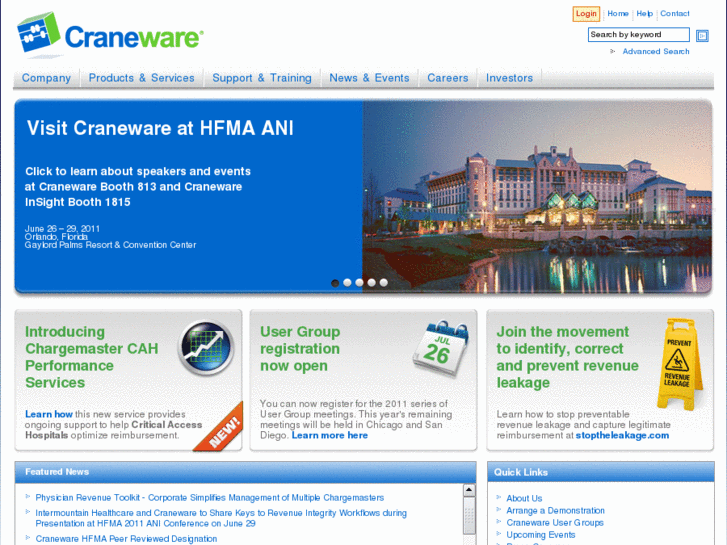
Task: Open the Contact link
Action: tap(675, 14)
